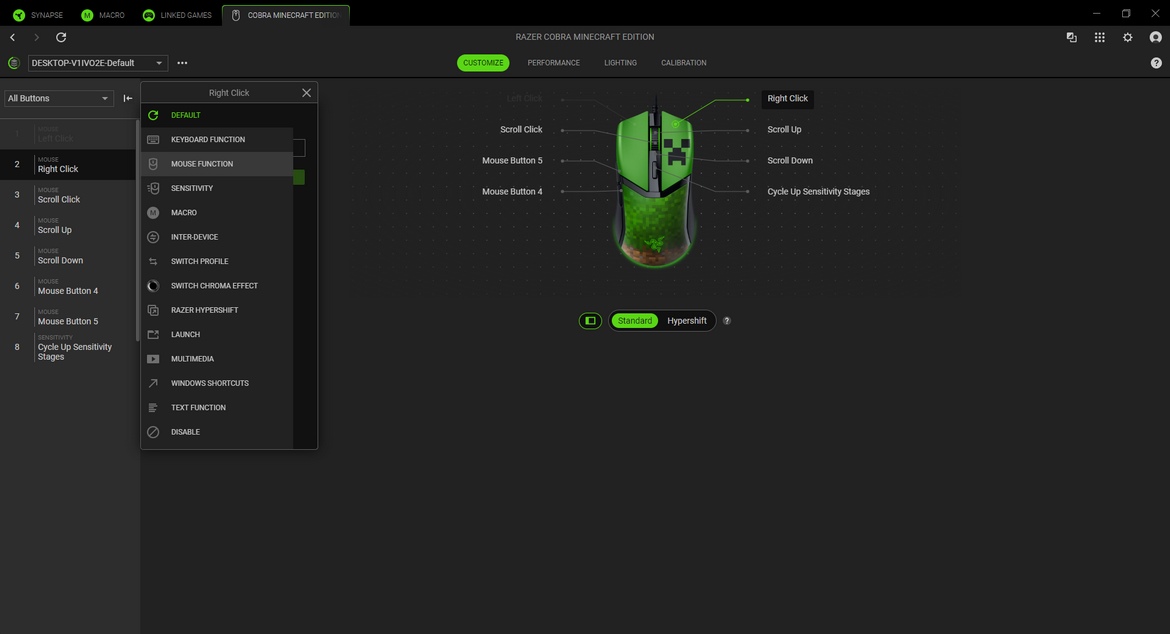Go back with the left arrow
The width and height of the screenshot is (1170, 634).
(13, 37)
